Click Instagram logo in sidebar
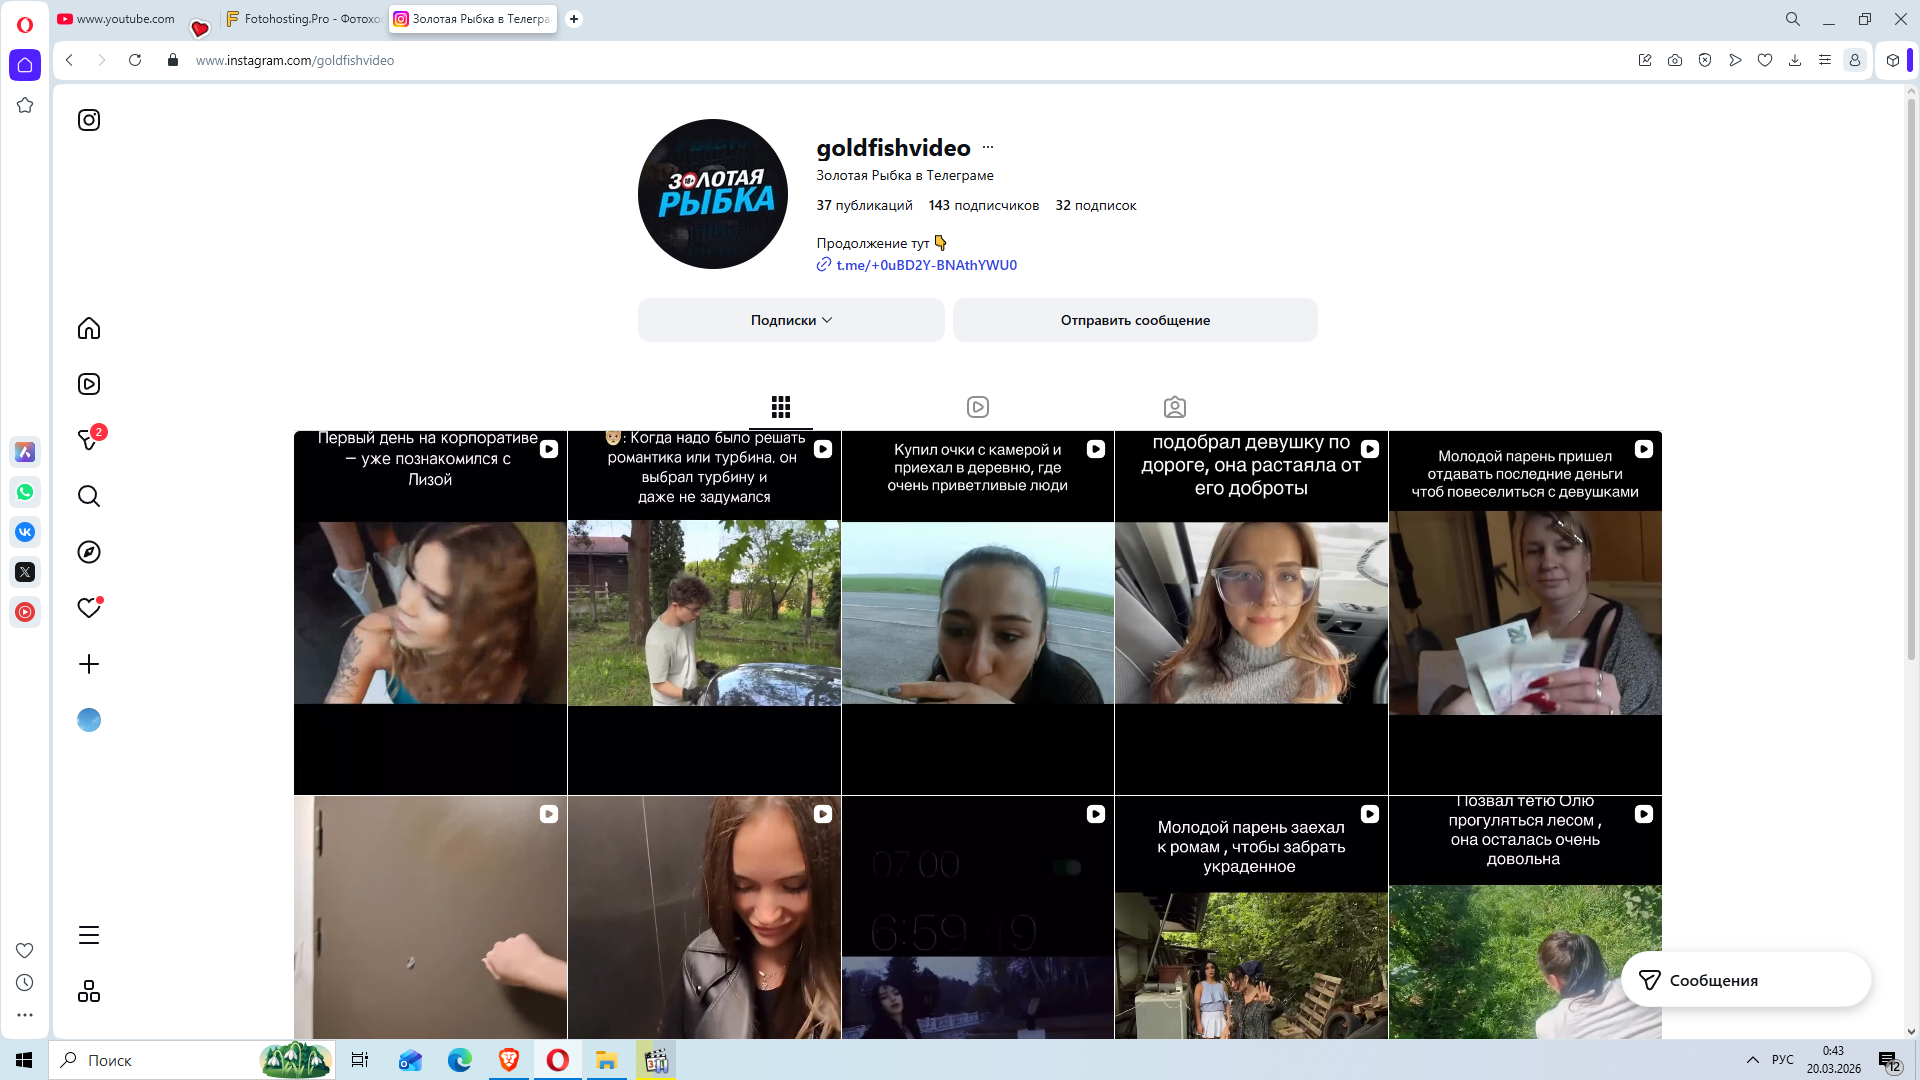The width and height of the screenshot is (1920, 1080). pos(89,120)
